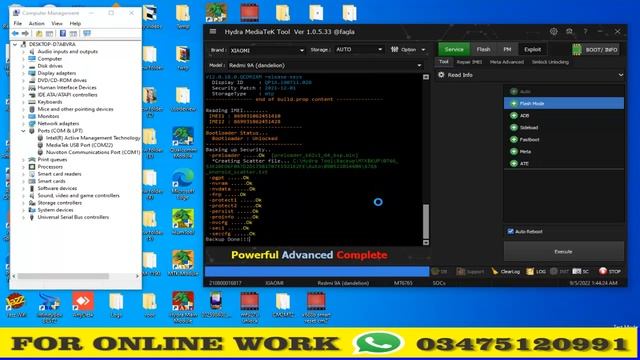The image size is (640, 360).
Task: Click the log panel vertical scrollbar thumb
Action: (426, 221)
